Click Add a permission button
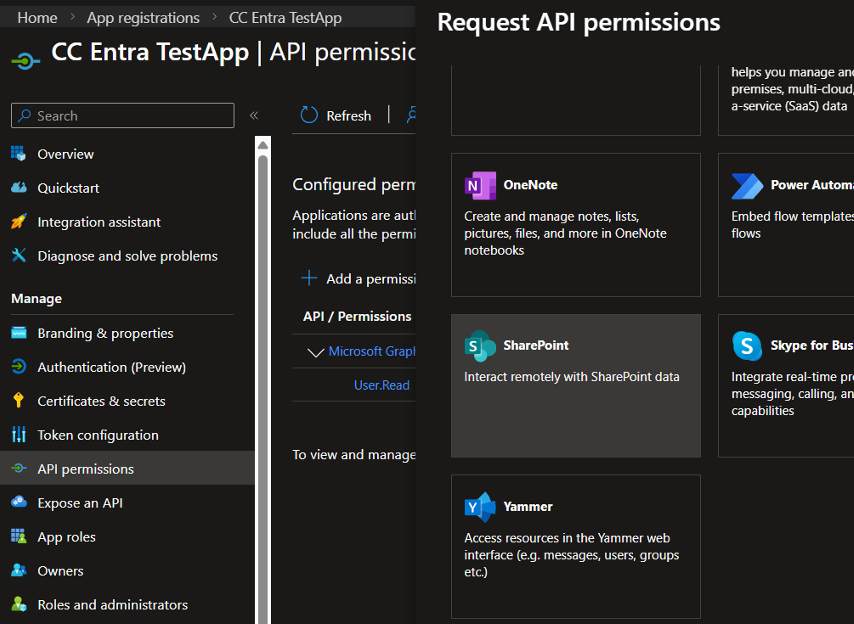Image resolution: width=854 pixels, height=624 pixels. [x=360, y=279]
